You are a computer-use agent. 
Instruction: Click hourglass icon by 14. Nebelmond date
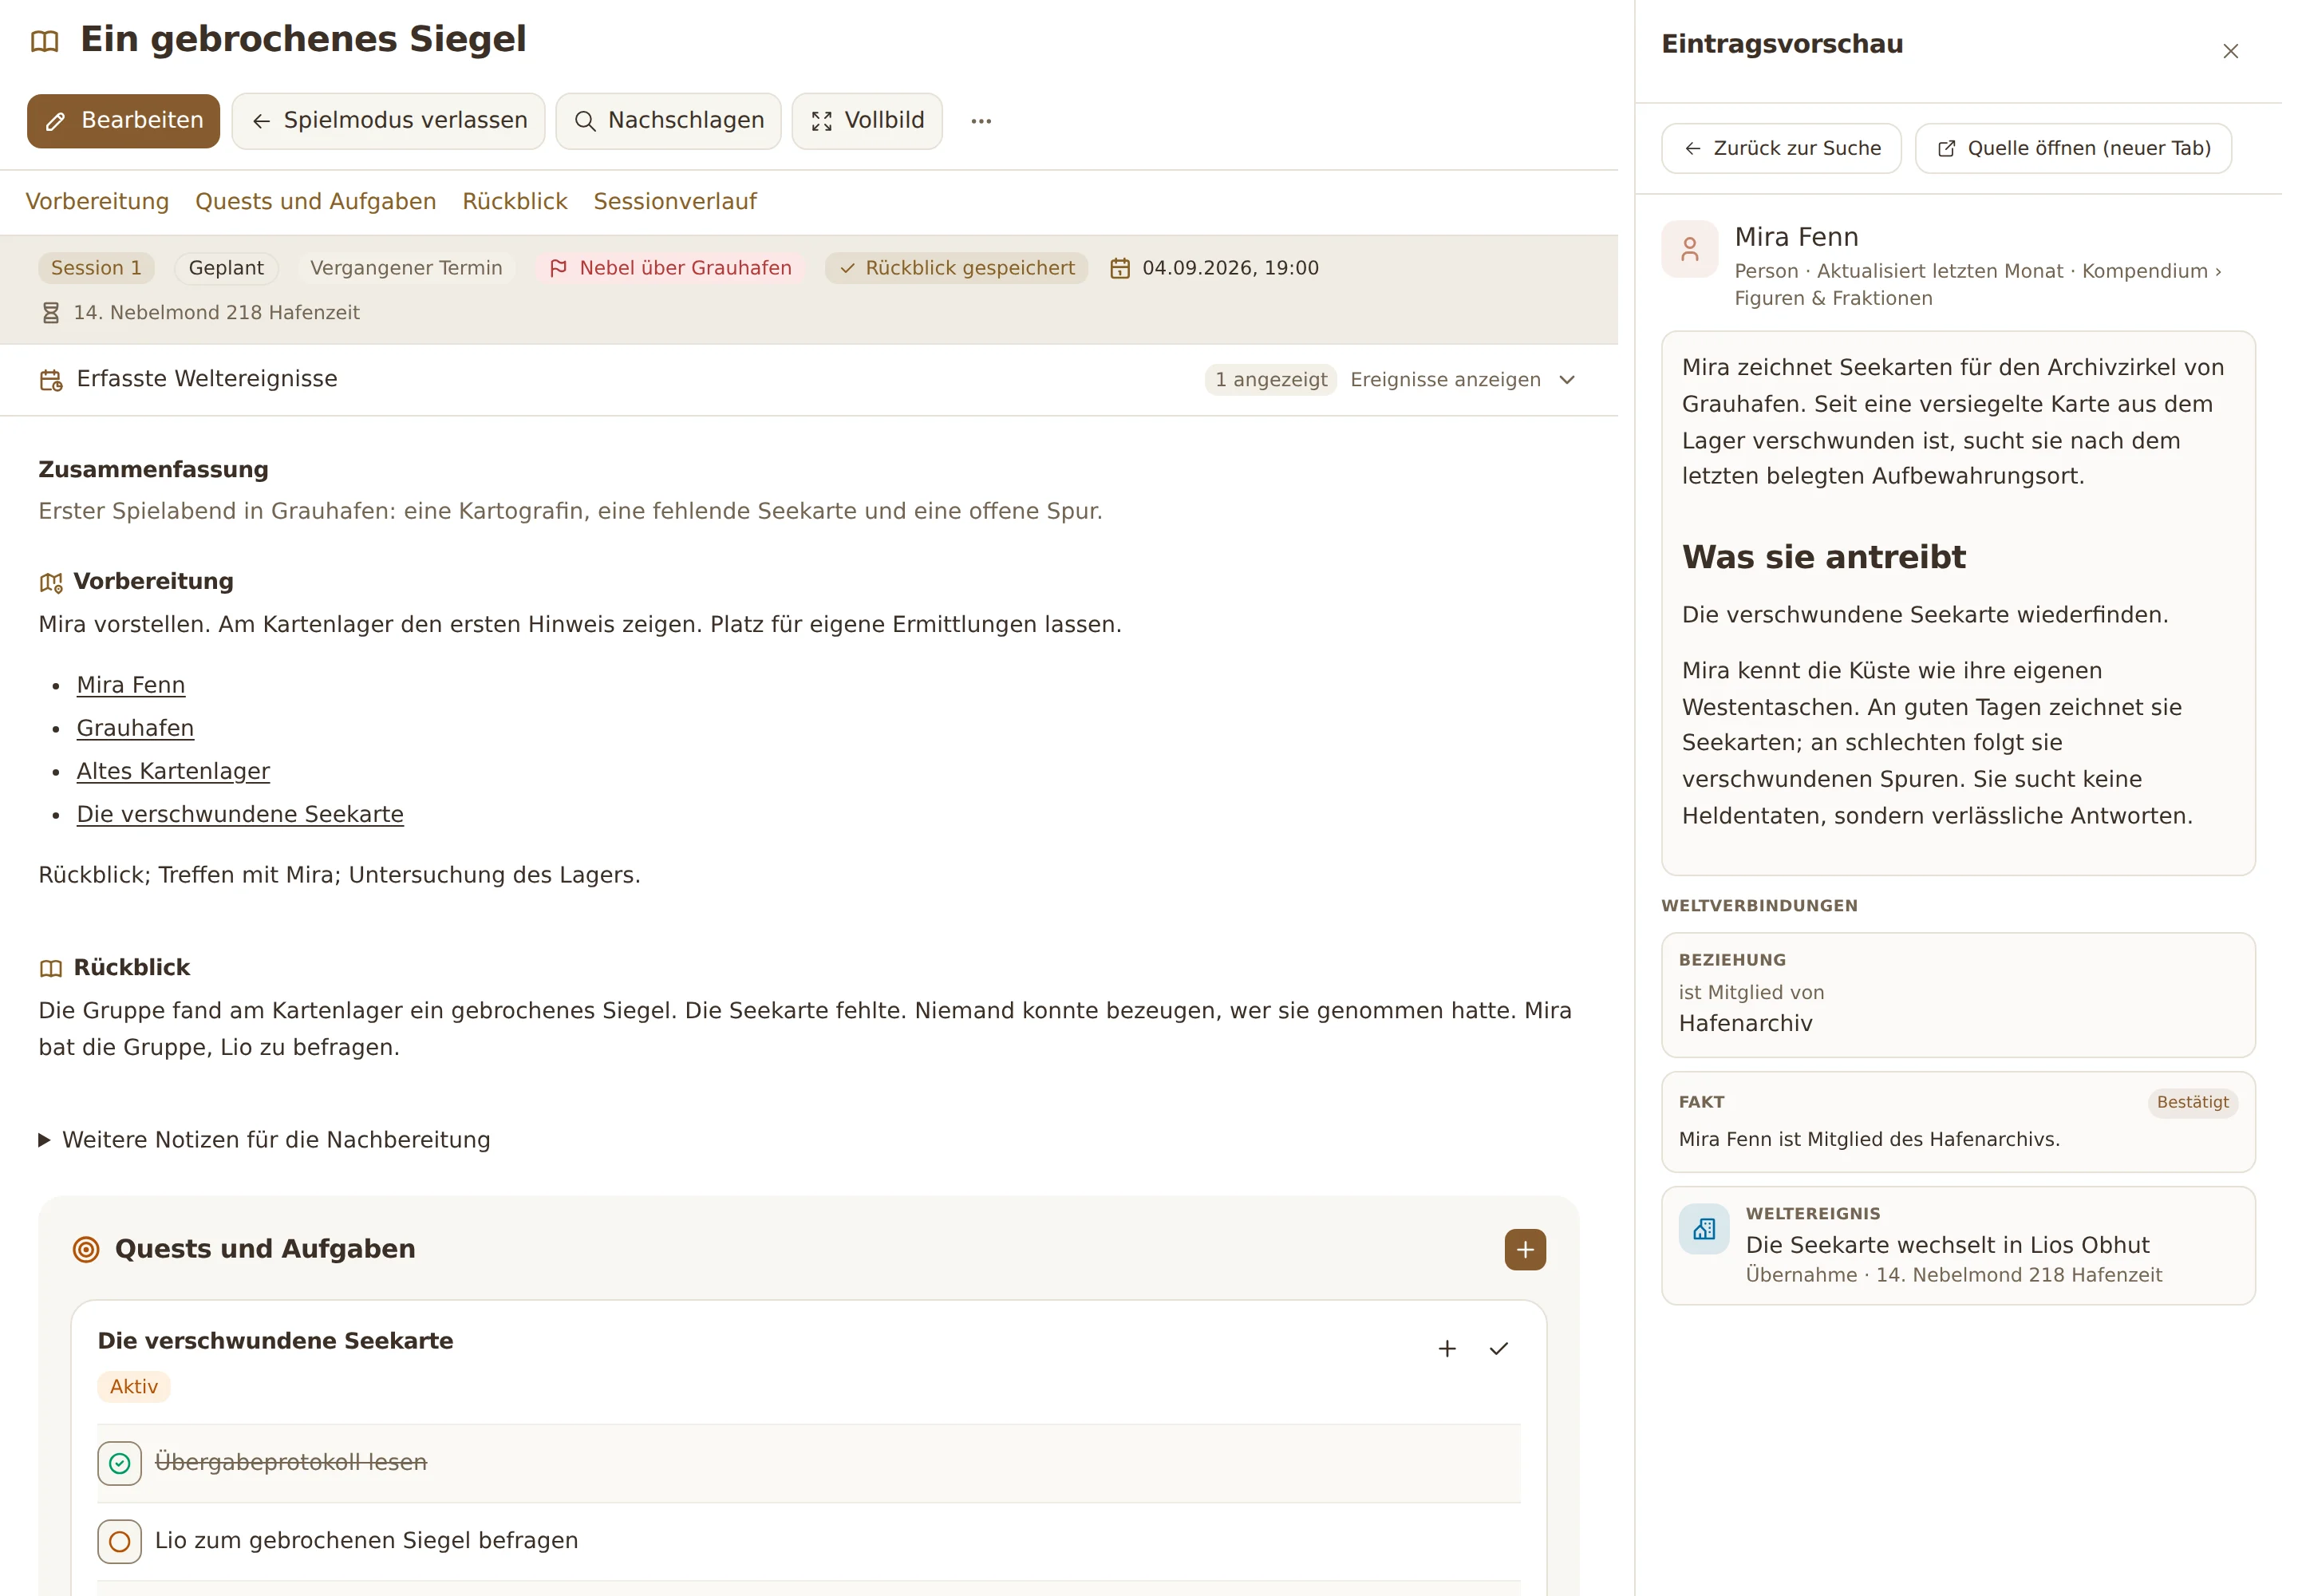pyautogui.click(x=51, y=313)
